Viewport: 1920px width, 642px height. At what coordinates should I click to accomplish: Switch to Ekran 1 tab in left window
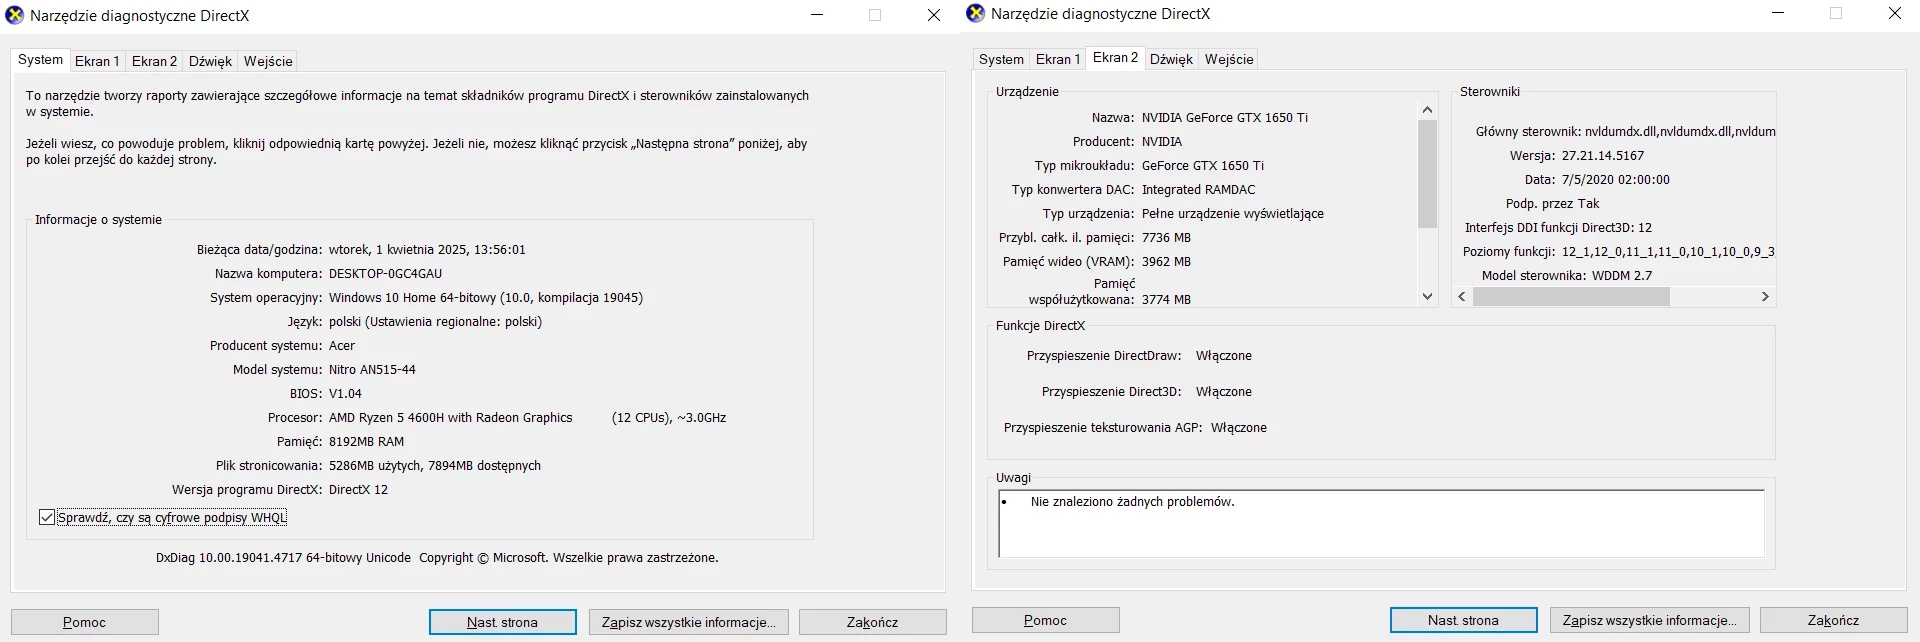point(97,61)
